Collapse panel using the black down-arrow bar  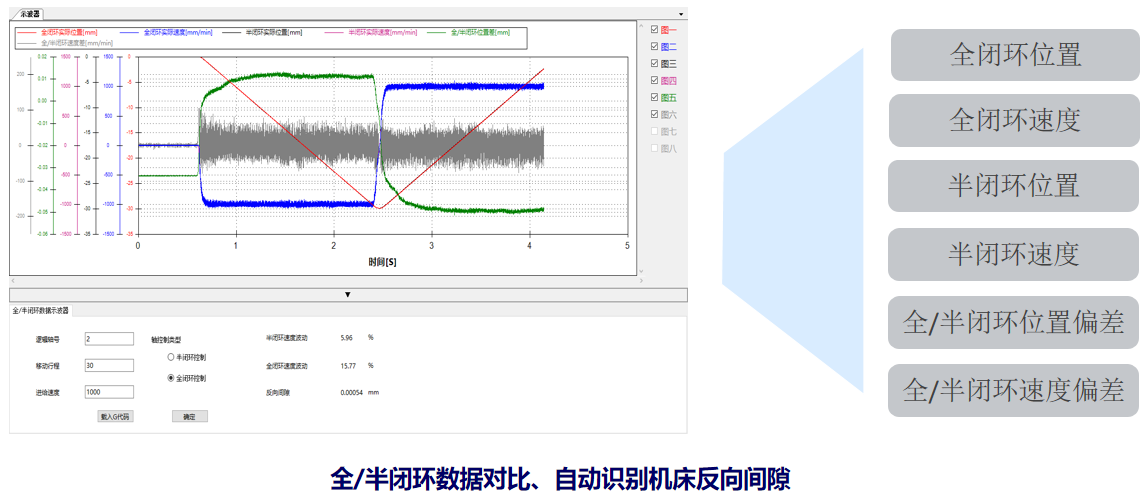348,294
